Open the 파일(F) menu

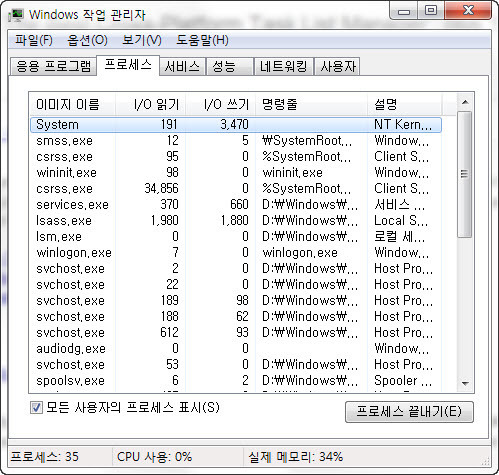(x=34, y=40)
